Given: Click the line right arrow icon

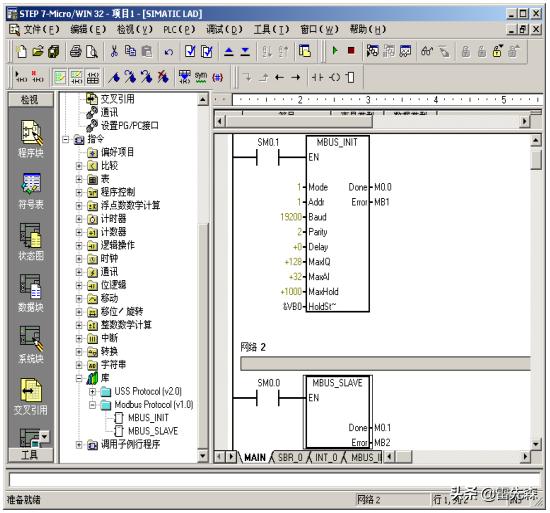Looking at the screenshot, I should pos(296,77).
